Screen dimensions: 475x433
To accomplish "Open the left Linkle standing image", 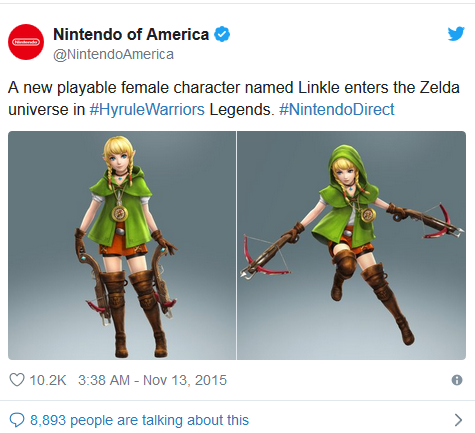I will (122, 245).
